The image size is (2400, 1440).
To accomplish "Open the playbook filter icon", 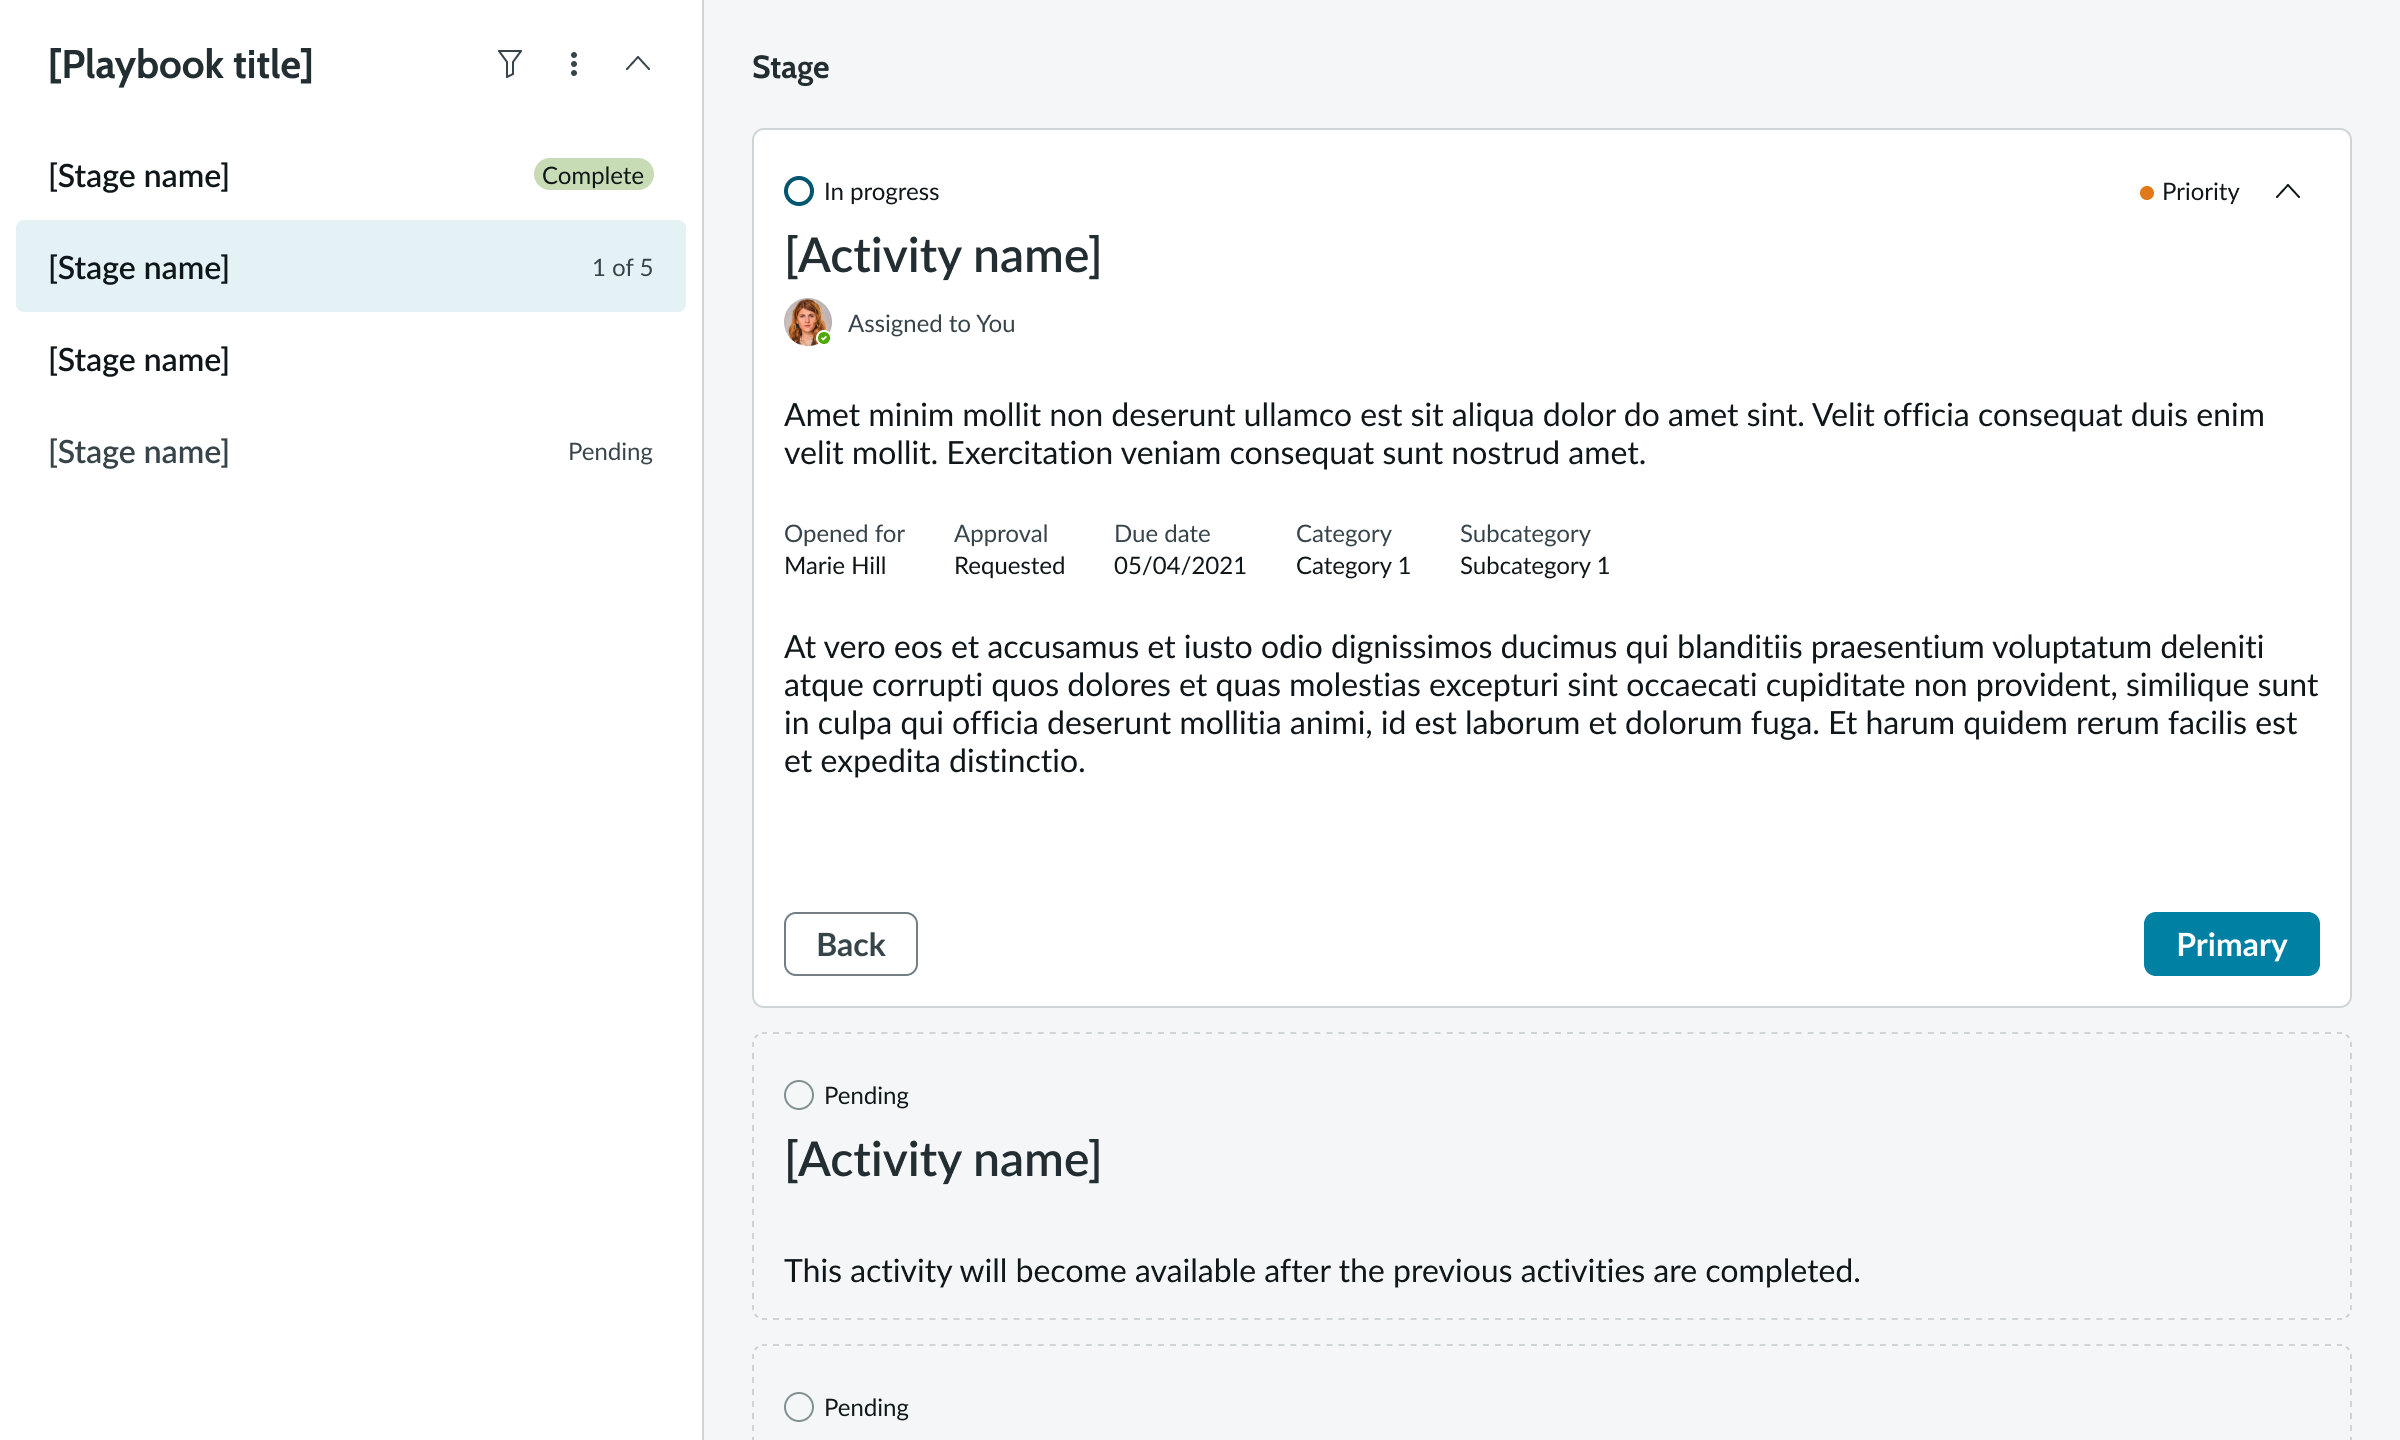I will (510, 64).
